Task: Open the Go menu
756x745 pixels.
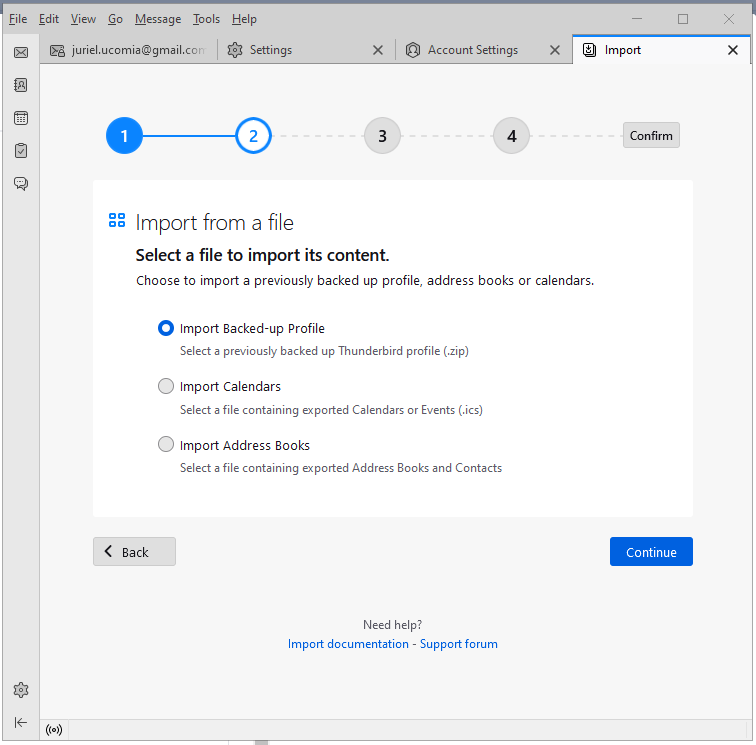Action: (115, 19)
